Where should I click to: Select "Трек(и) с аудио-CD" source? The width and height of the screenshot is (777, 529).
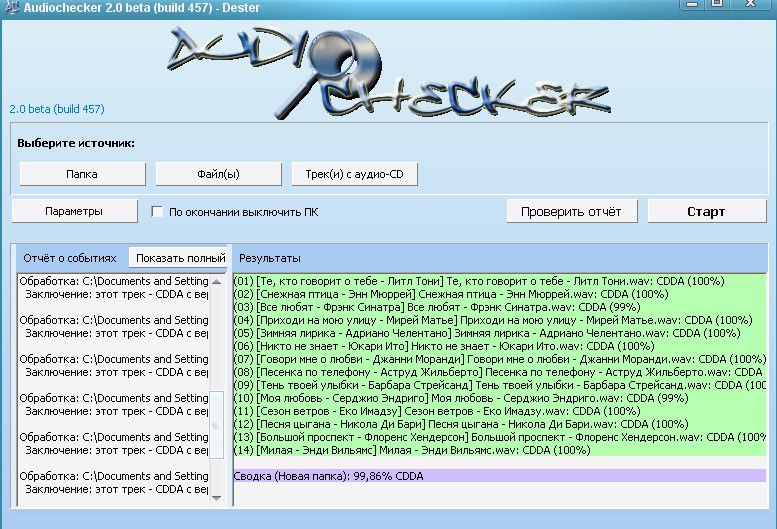(x=354, y=174)
